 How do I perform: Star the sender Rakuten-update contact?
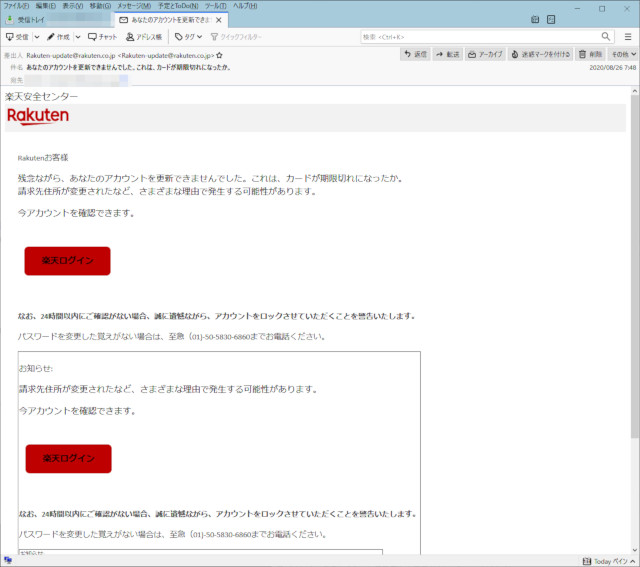click(219, 55)
